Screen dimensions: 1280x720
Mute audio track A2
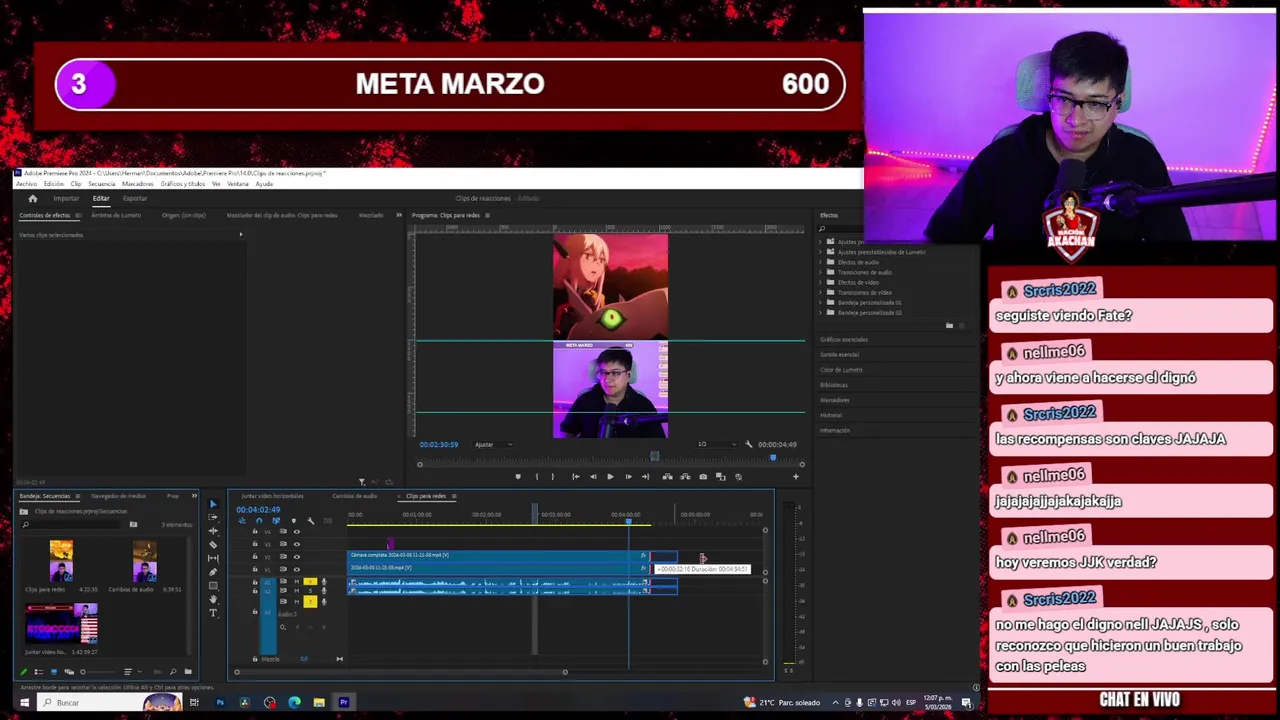coord(296,592)
